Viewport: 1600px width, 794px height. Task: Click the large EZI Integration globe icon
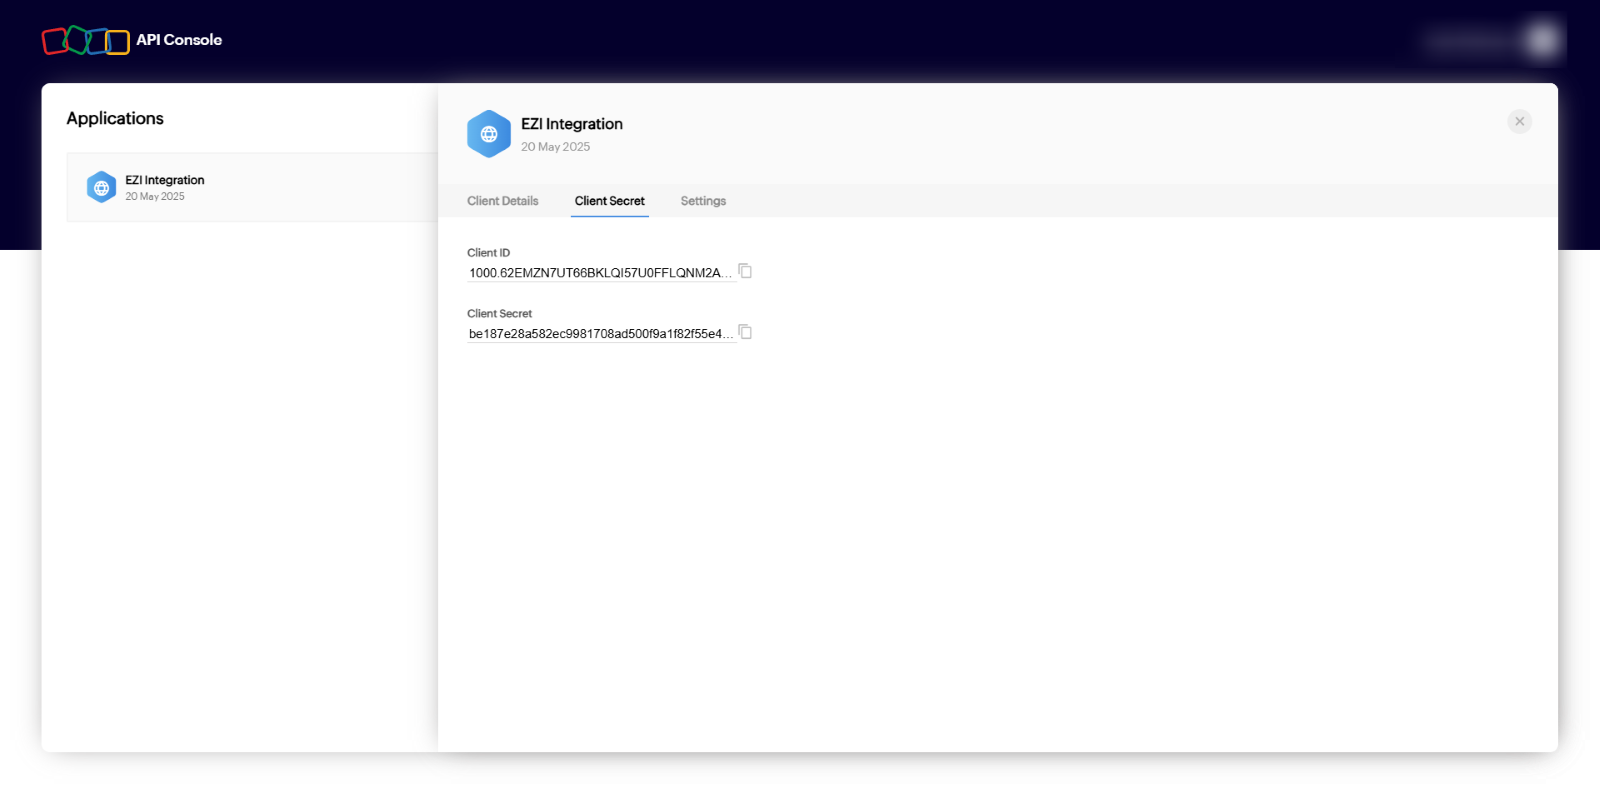pyautogui.click(x=489, y=134)
